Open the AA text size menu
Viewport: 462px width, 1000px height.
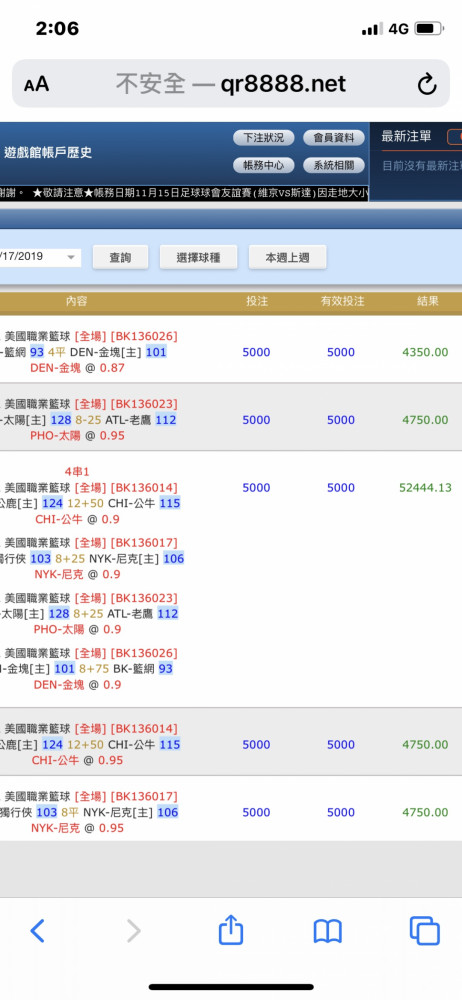click(36, 84)
